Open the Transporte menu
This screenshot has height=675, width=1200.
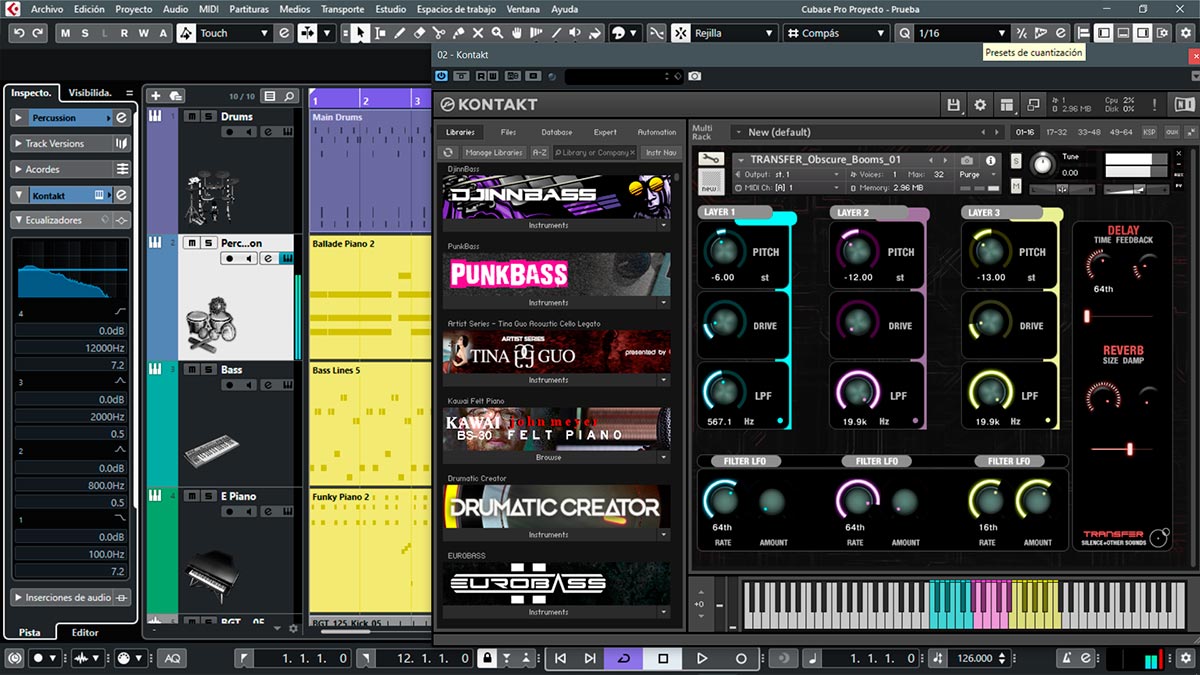[342, 9]
